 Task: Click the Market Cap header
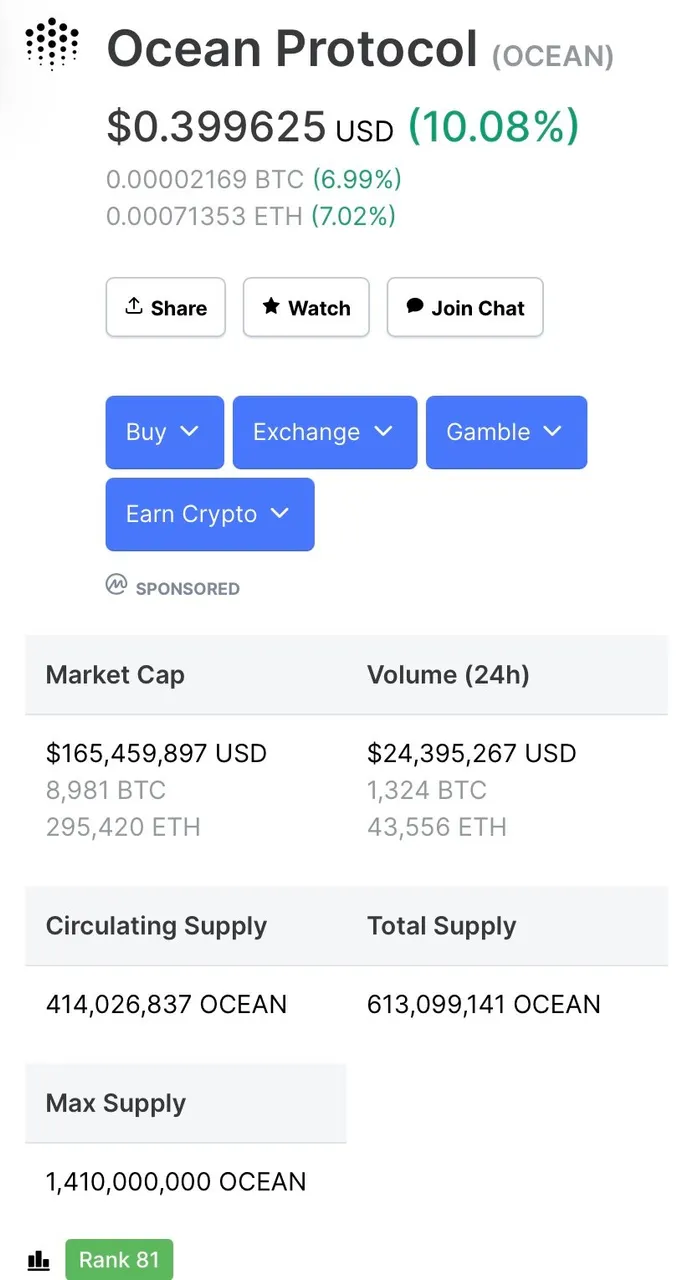coord(115,675)
